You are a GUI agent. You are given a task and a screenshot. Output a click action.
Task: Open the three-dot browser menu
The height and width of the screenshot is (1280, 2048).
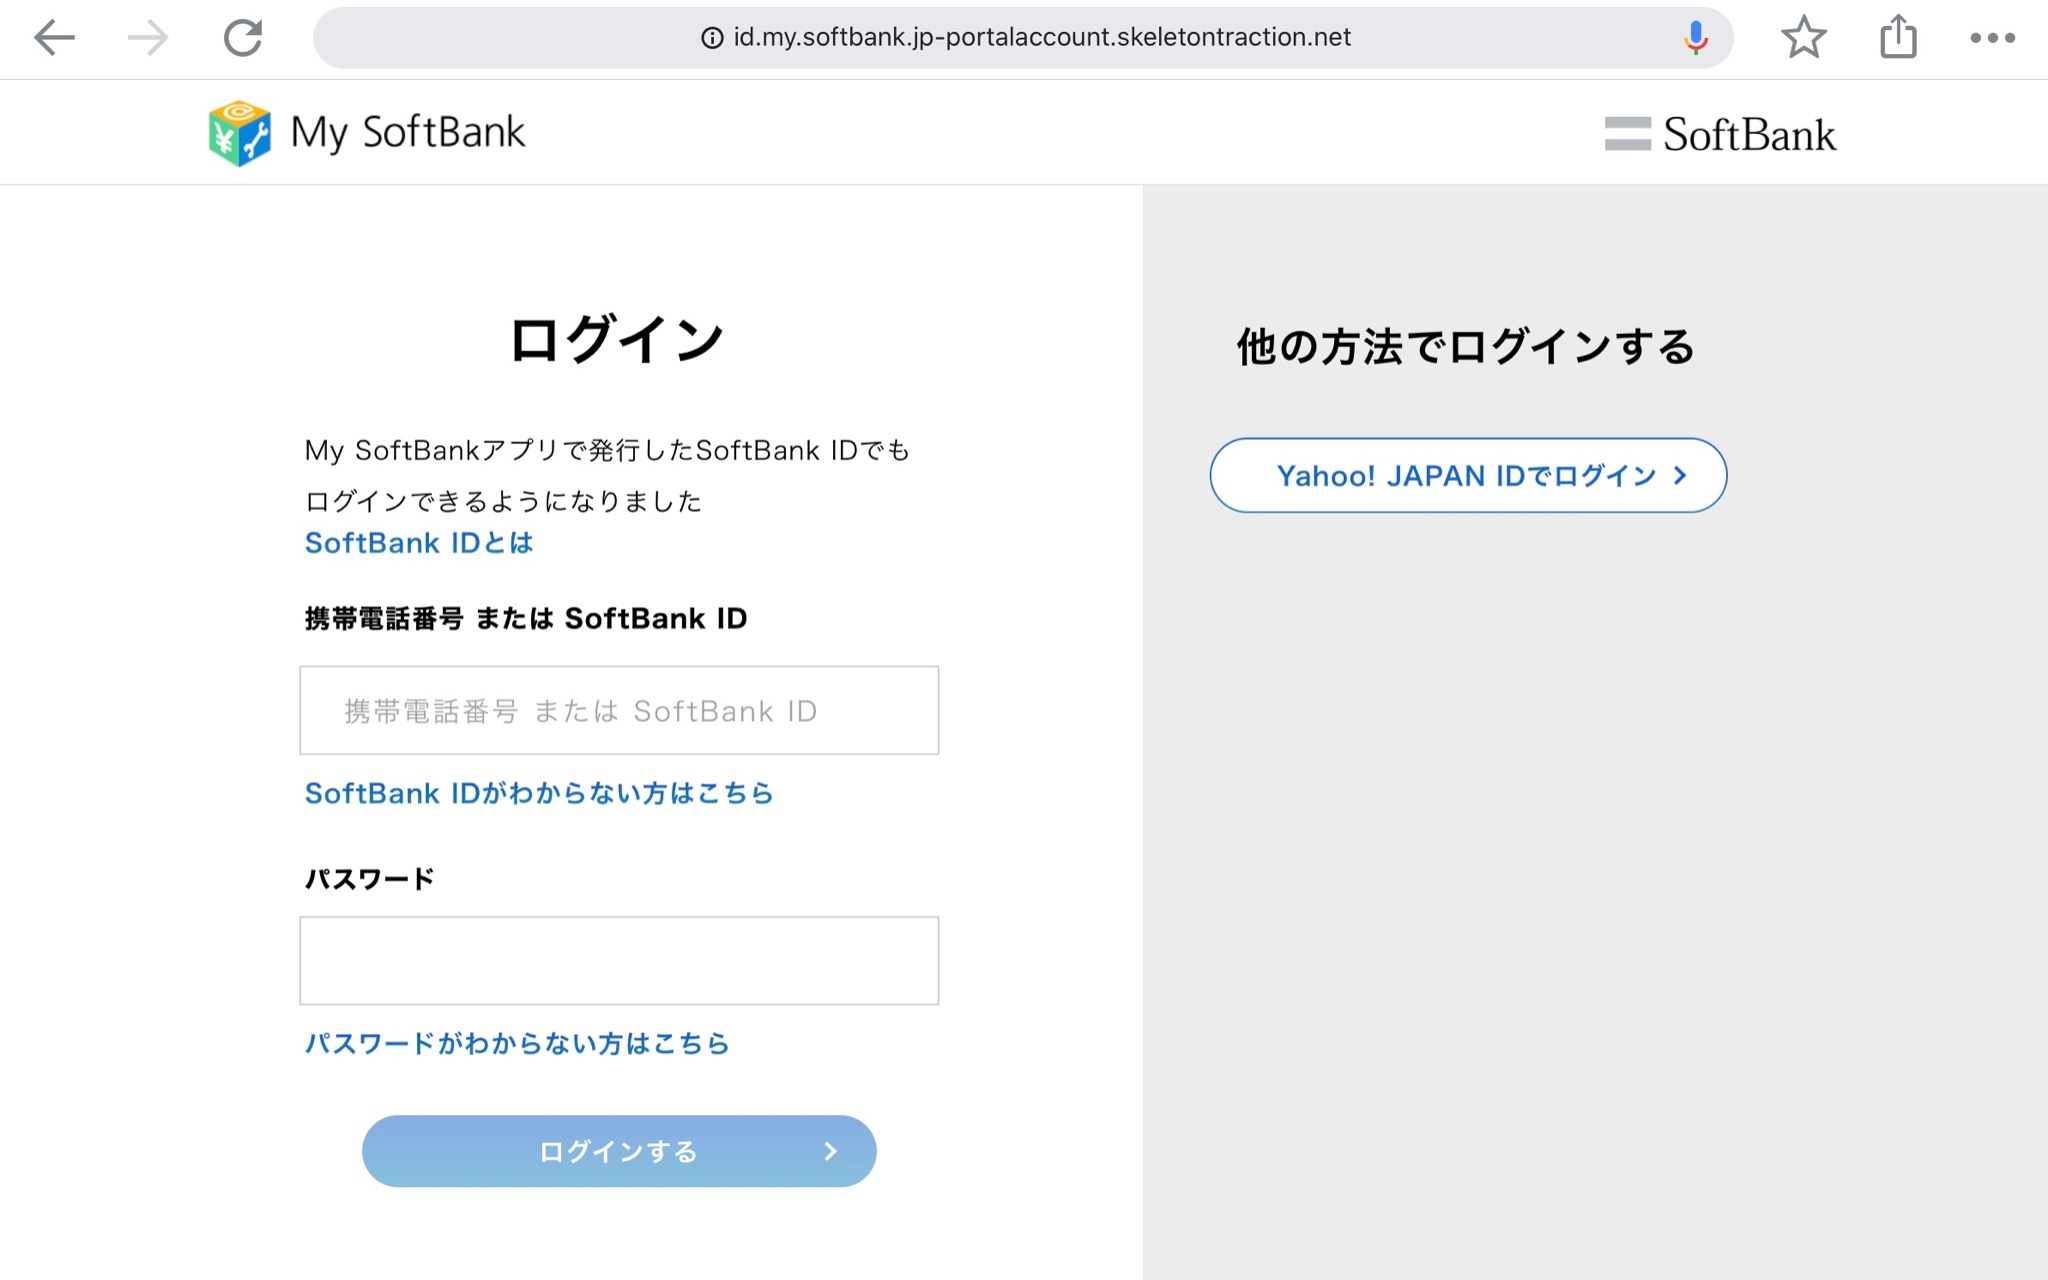(1992, 38)
